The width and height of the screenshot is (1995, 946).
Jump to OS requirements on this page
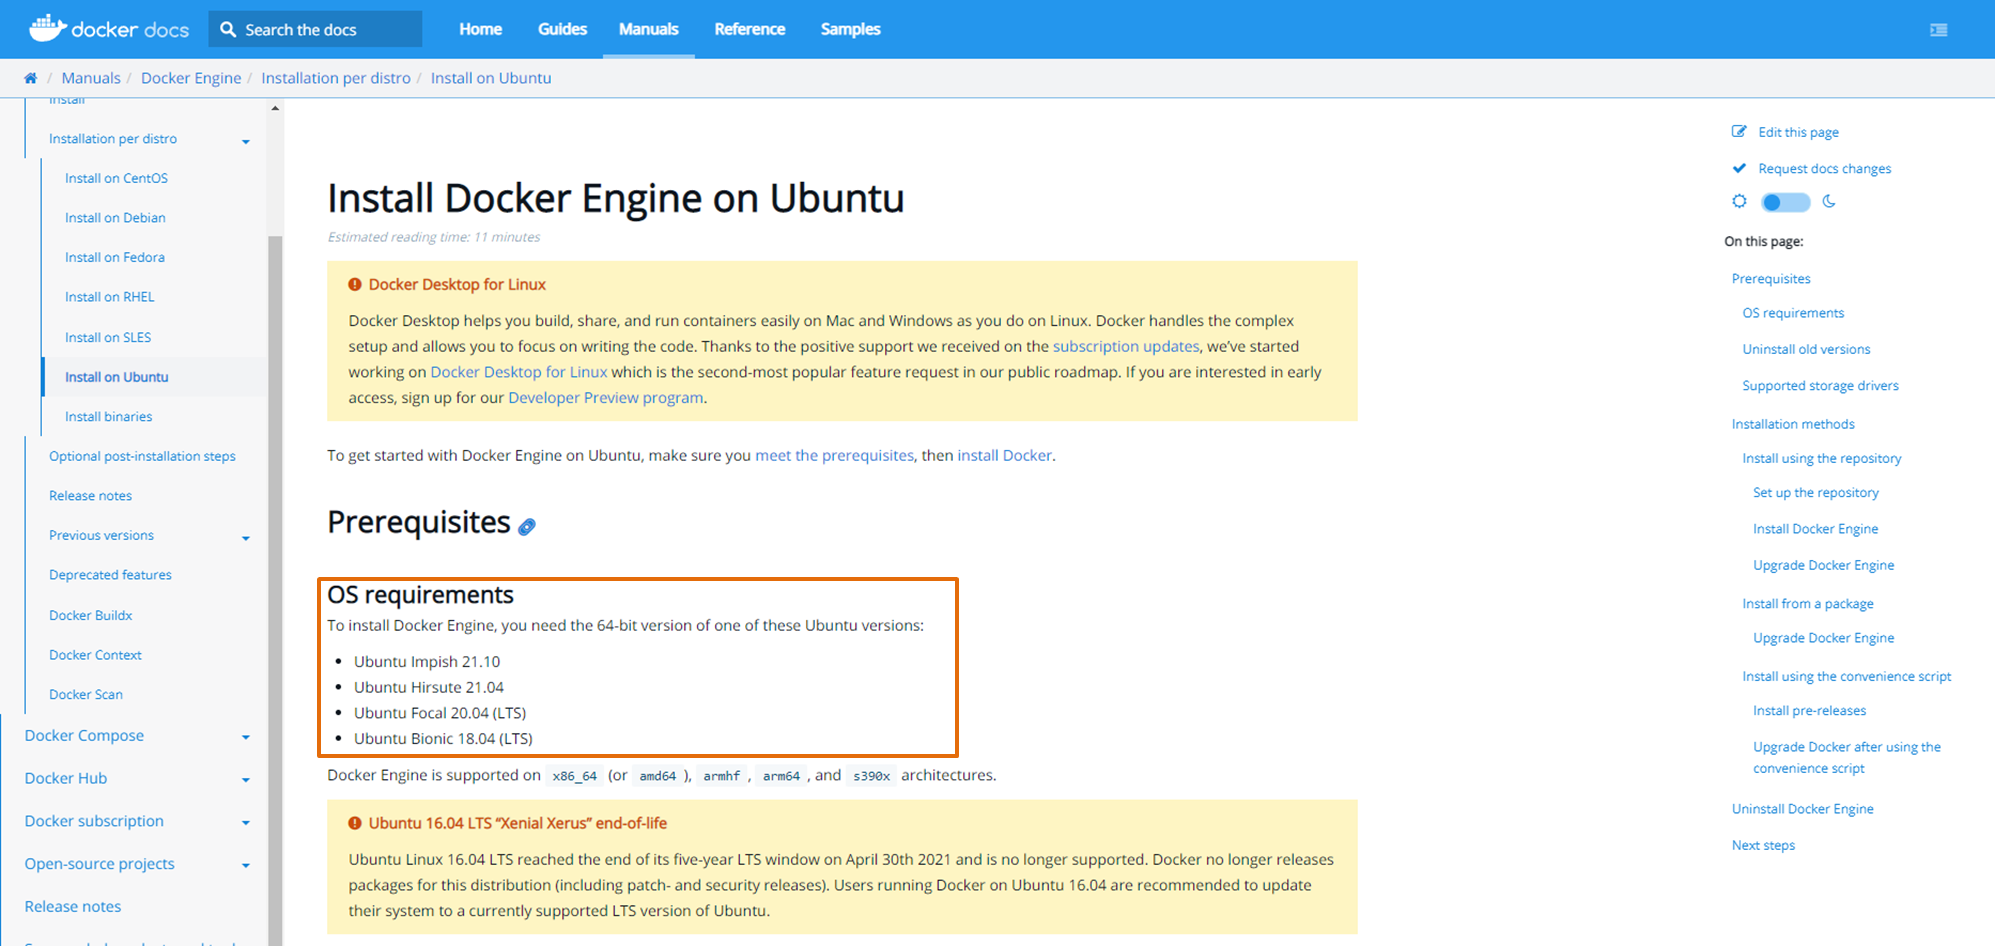(x=1793, y=313)
